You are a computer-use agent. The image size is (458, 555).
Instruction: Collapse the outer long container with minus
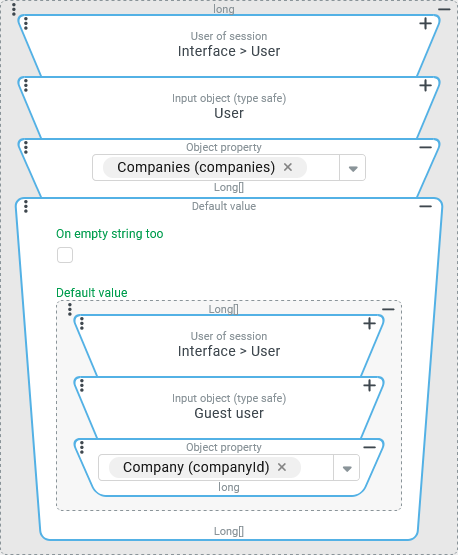[444, 9]
